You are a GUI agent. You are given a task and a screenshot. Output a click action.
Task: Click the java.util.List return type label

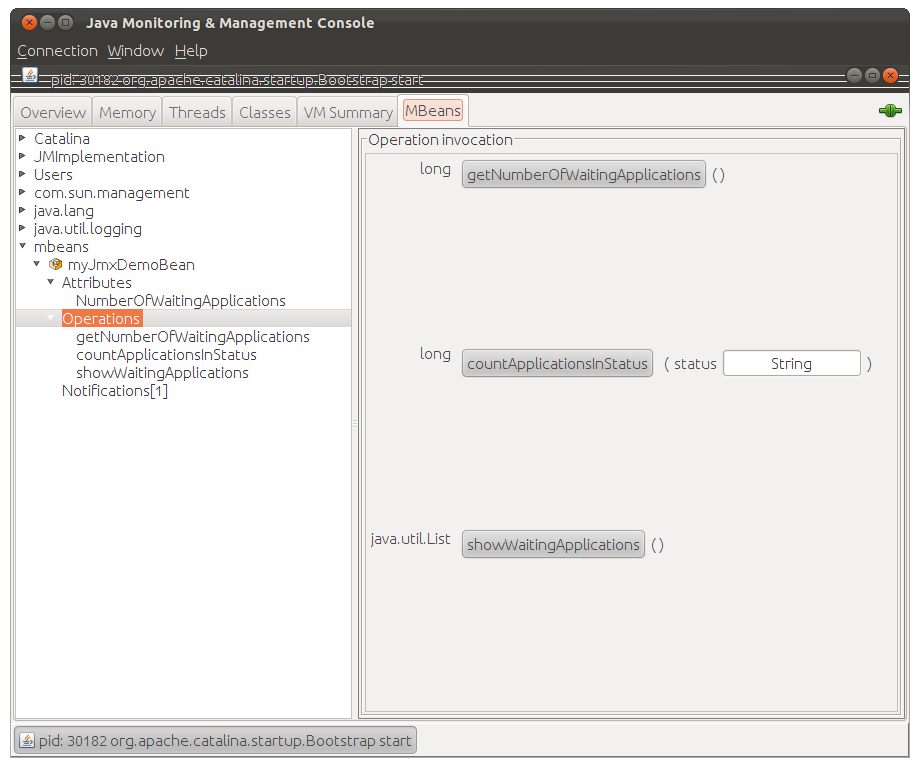pos(410,539)
